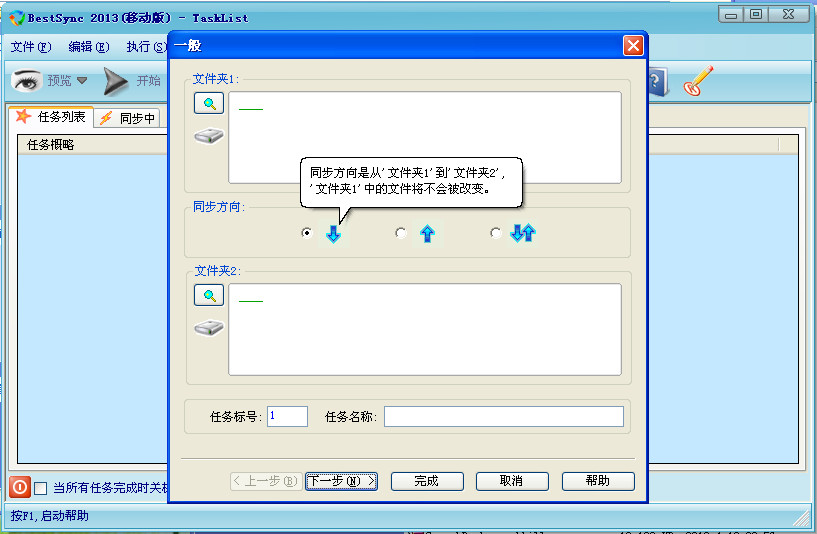
Task: Click the 下一步(N) button
Action: pos(341,481)
